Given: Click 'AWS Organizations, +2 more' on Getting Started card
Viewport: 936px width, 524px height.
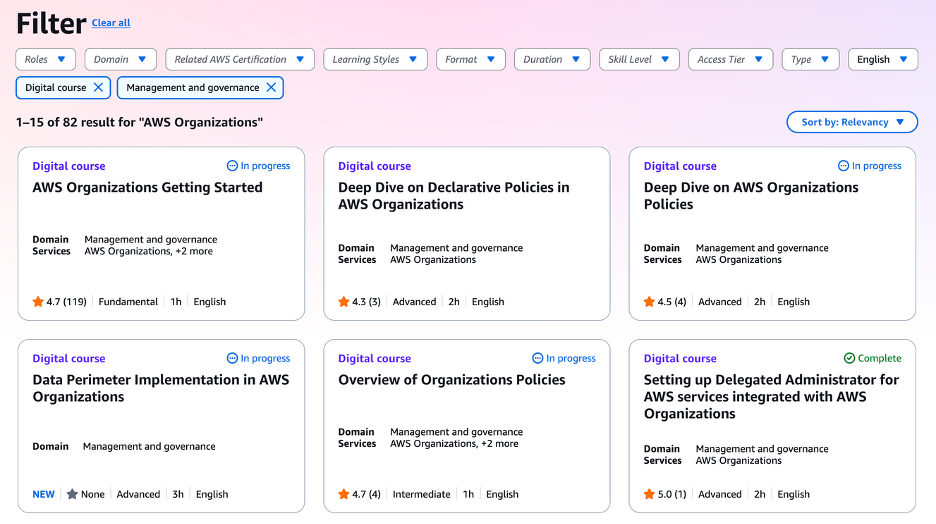Looking at the screenshot, I should tap(149, 251).
